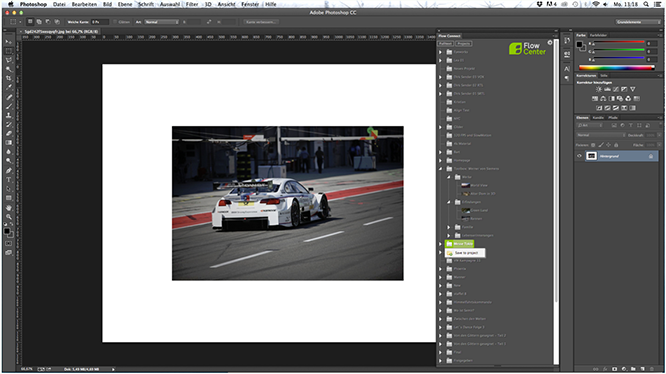Add a Channel Mixer adjustment
Viewport: 666px width, 374px height.
(628, 98)
